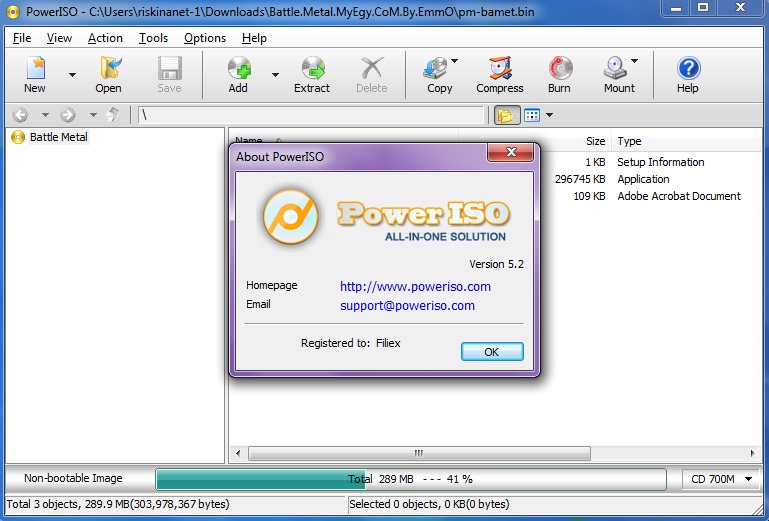This screenshot has height=521, width=769.
Task: Open the CD 700M media dropdown
Action: 721,479
